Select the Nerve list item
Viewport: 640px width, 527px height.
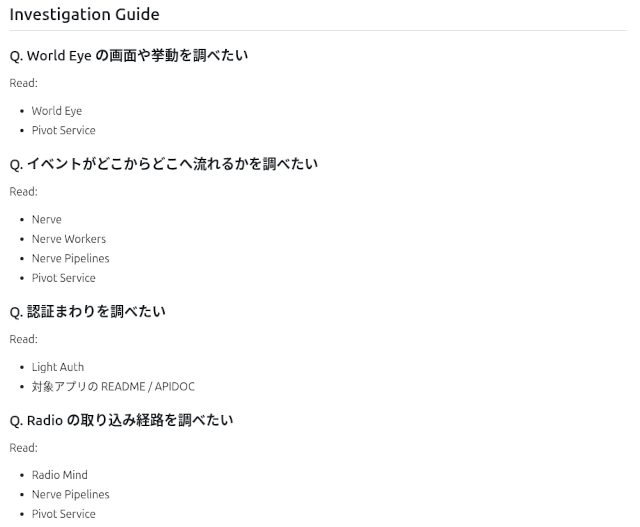coord(46,219)
